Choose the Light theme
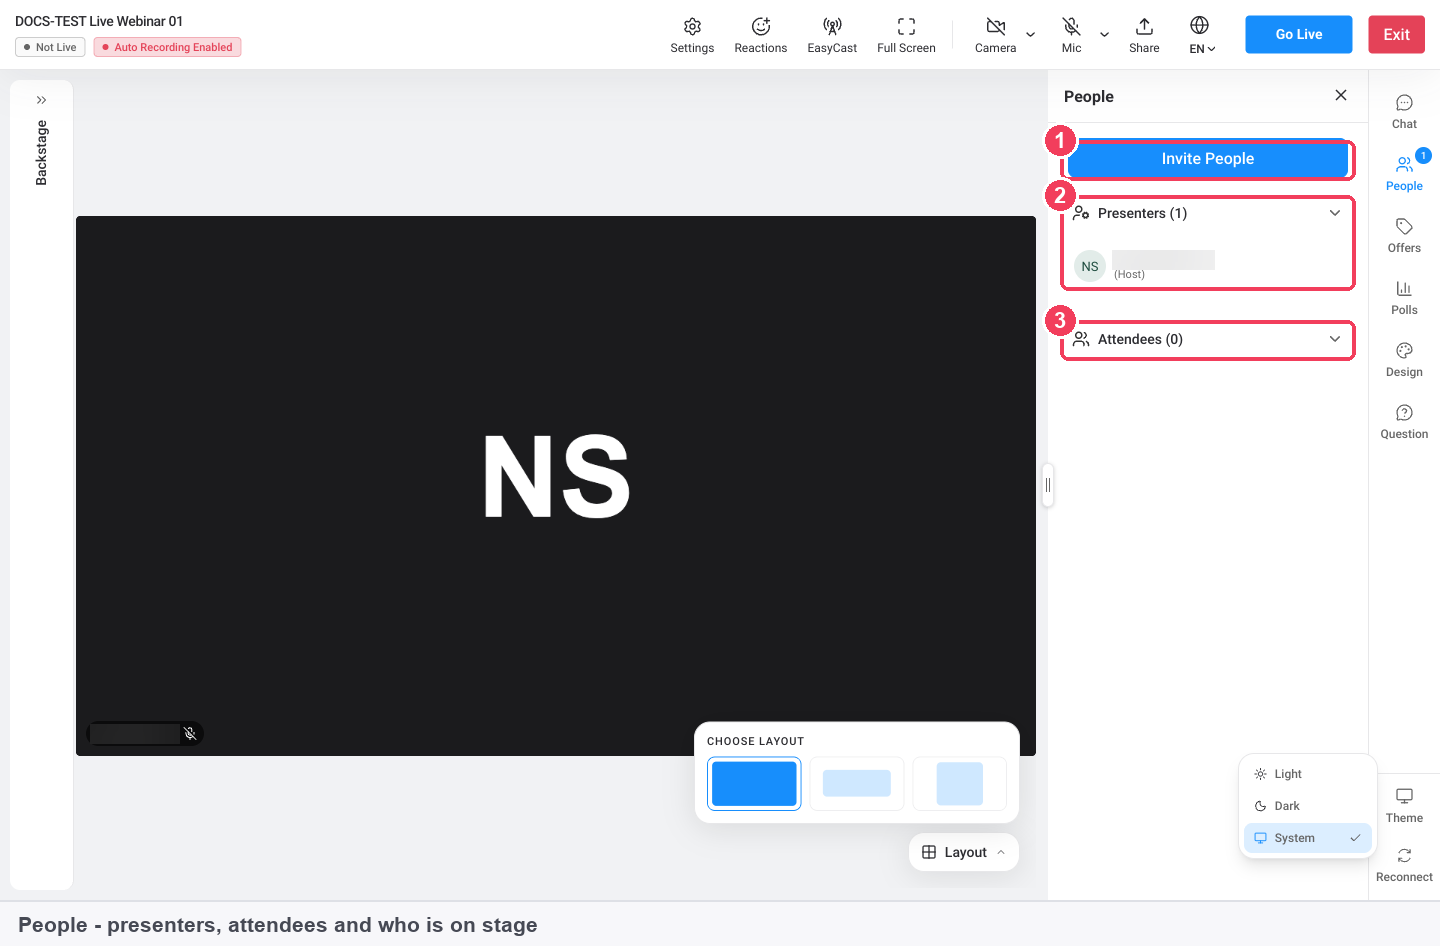This screenshot has width=1440, height=946. (x=1308, y=774)
